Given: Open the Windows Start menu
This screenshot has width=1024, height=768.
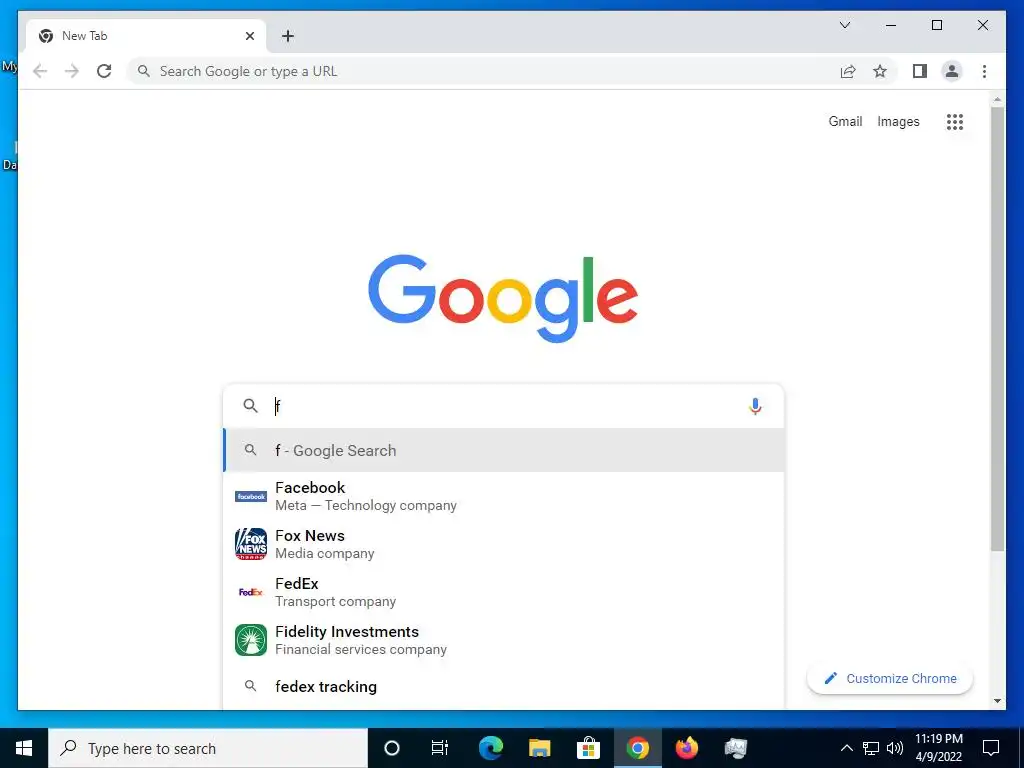Looking at the screenshot, I should 24,748.
